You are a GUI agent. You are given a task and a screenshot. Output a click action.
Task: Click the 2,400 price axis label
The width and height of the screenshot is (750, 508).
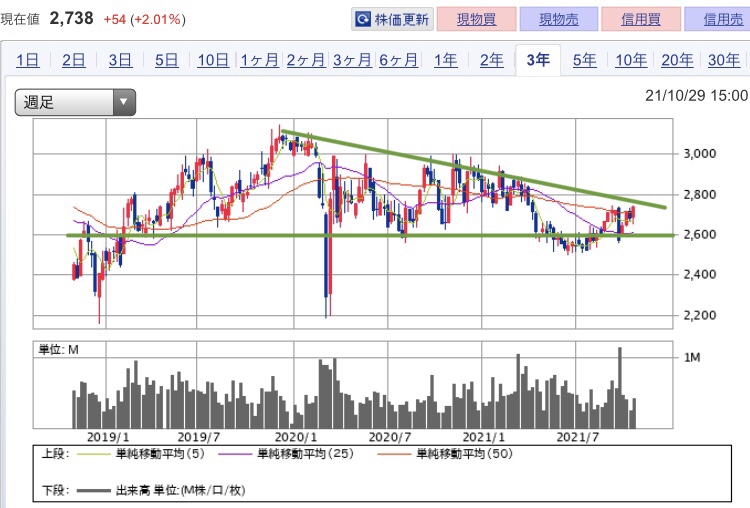pyautogui.click(x=700, y=275)
